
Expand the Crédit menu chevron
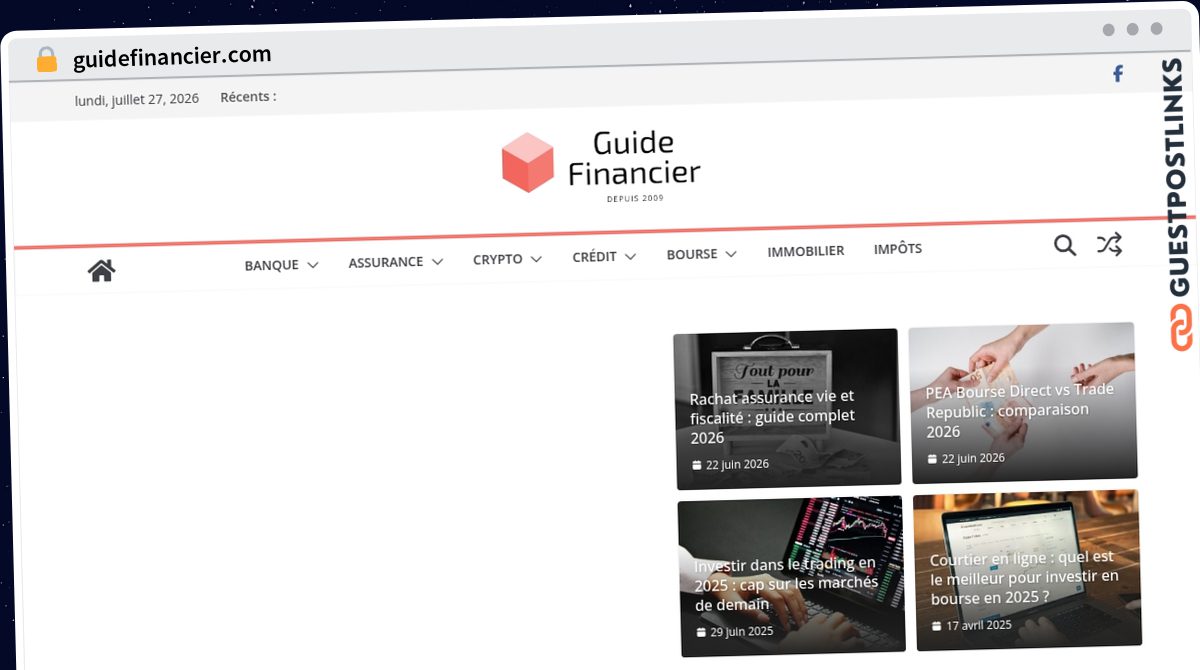630,257
